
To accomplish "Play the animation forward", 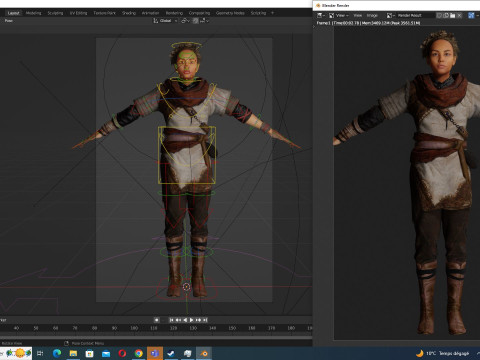I will 192,320.
